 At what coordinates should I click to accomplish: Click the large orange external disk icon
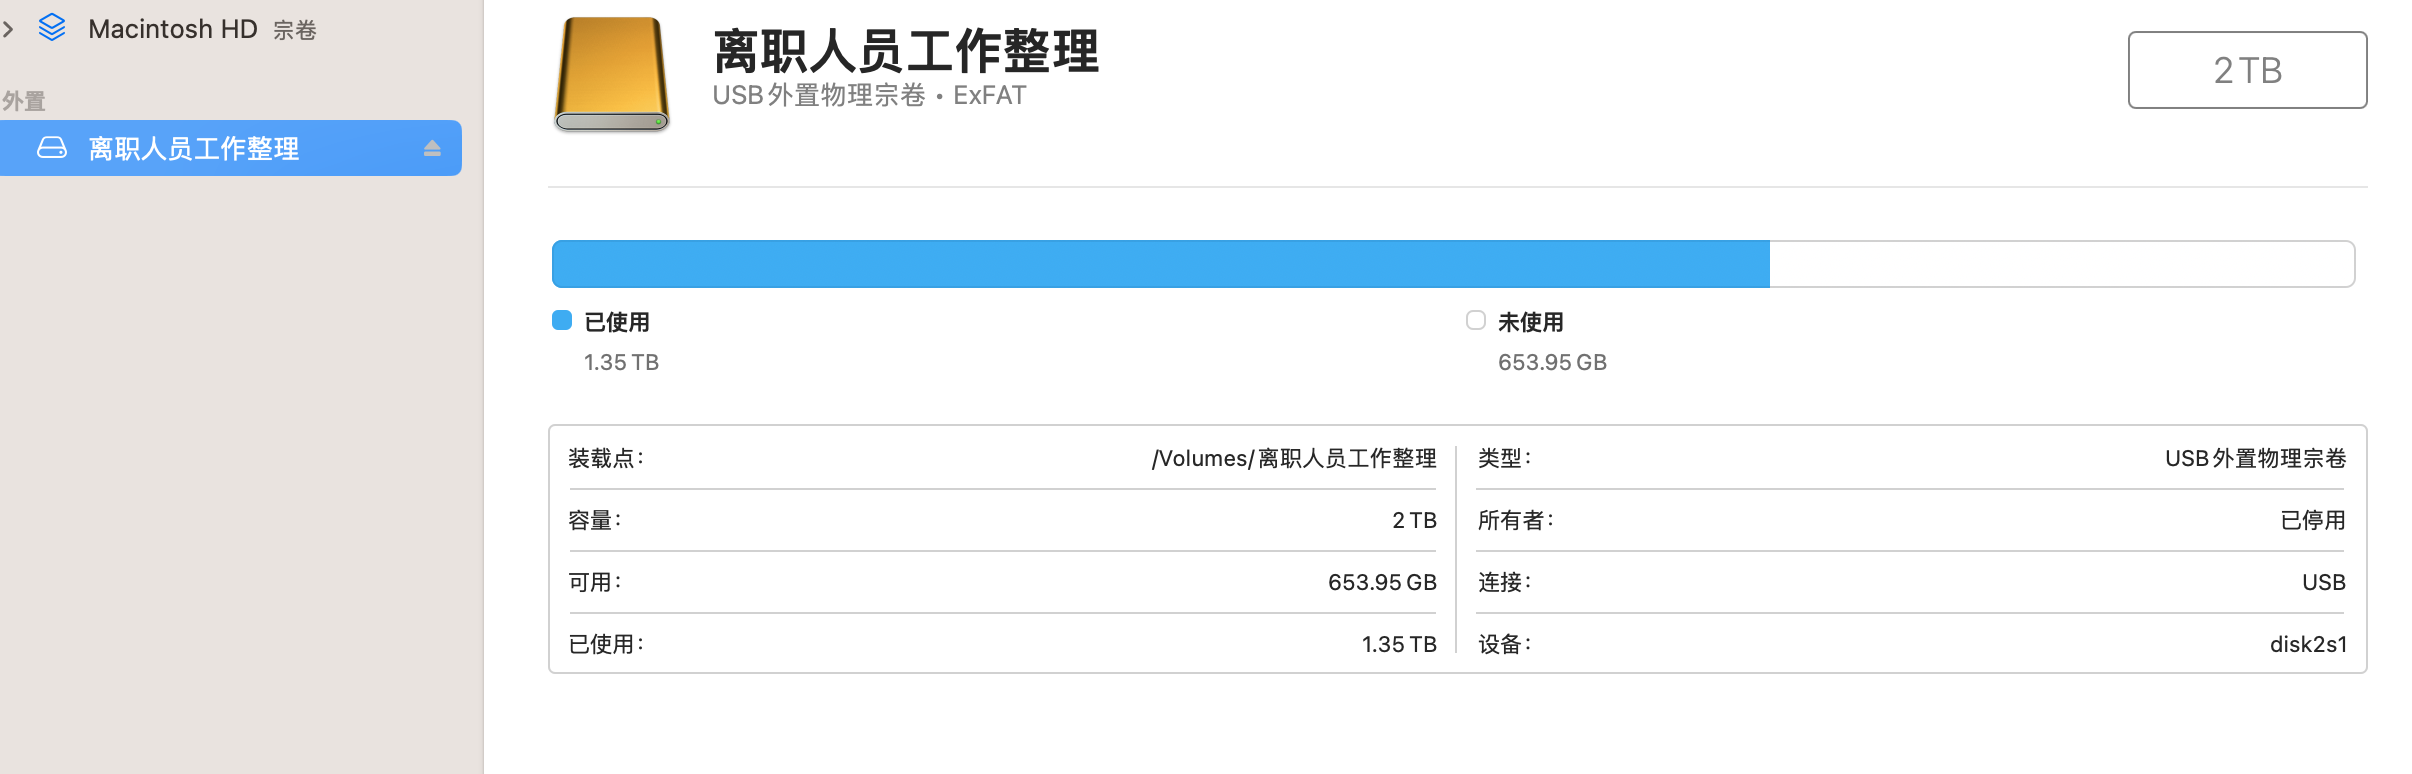click(x=612, y=74)
